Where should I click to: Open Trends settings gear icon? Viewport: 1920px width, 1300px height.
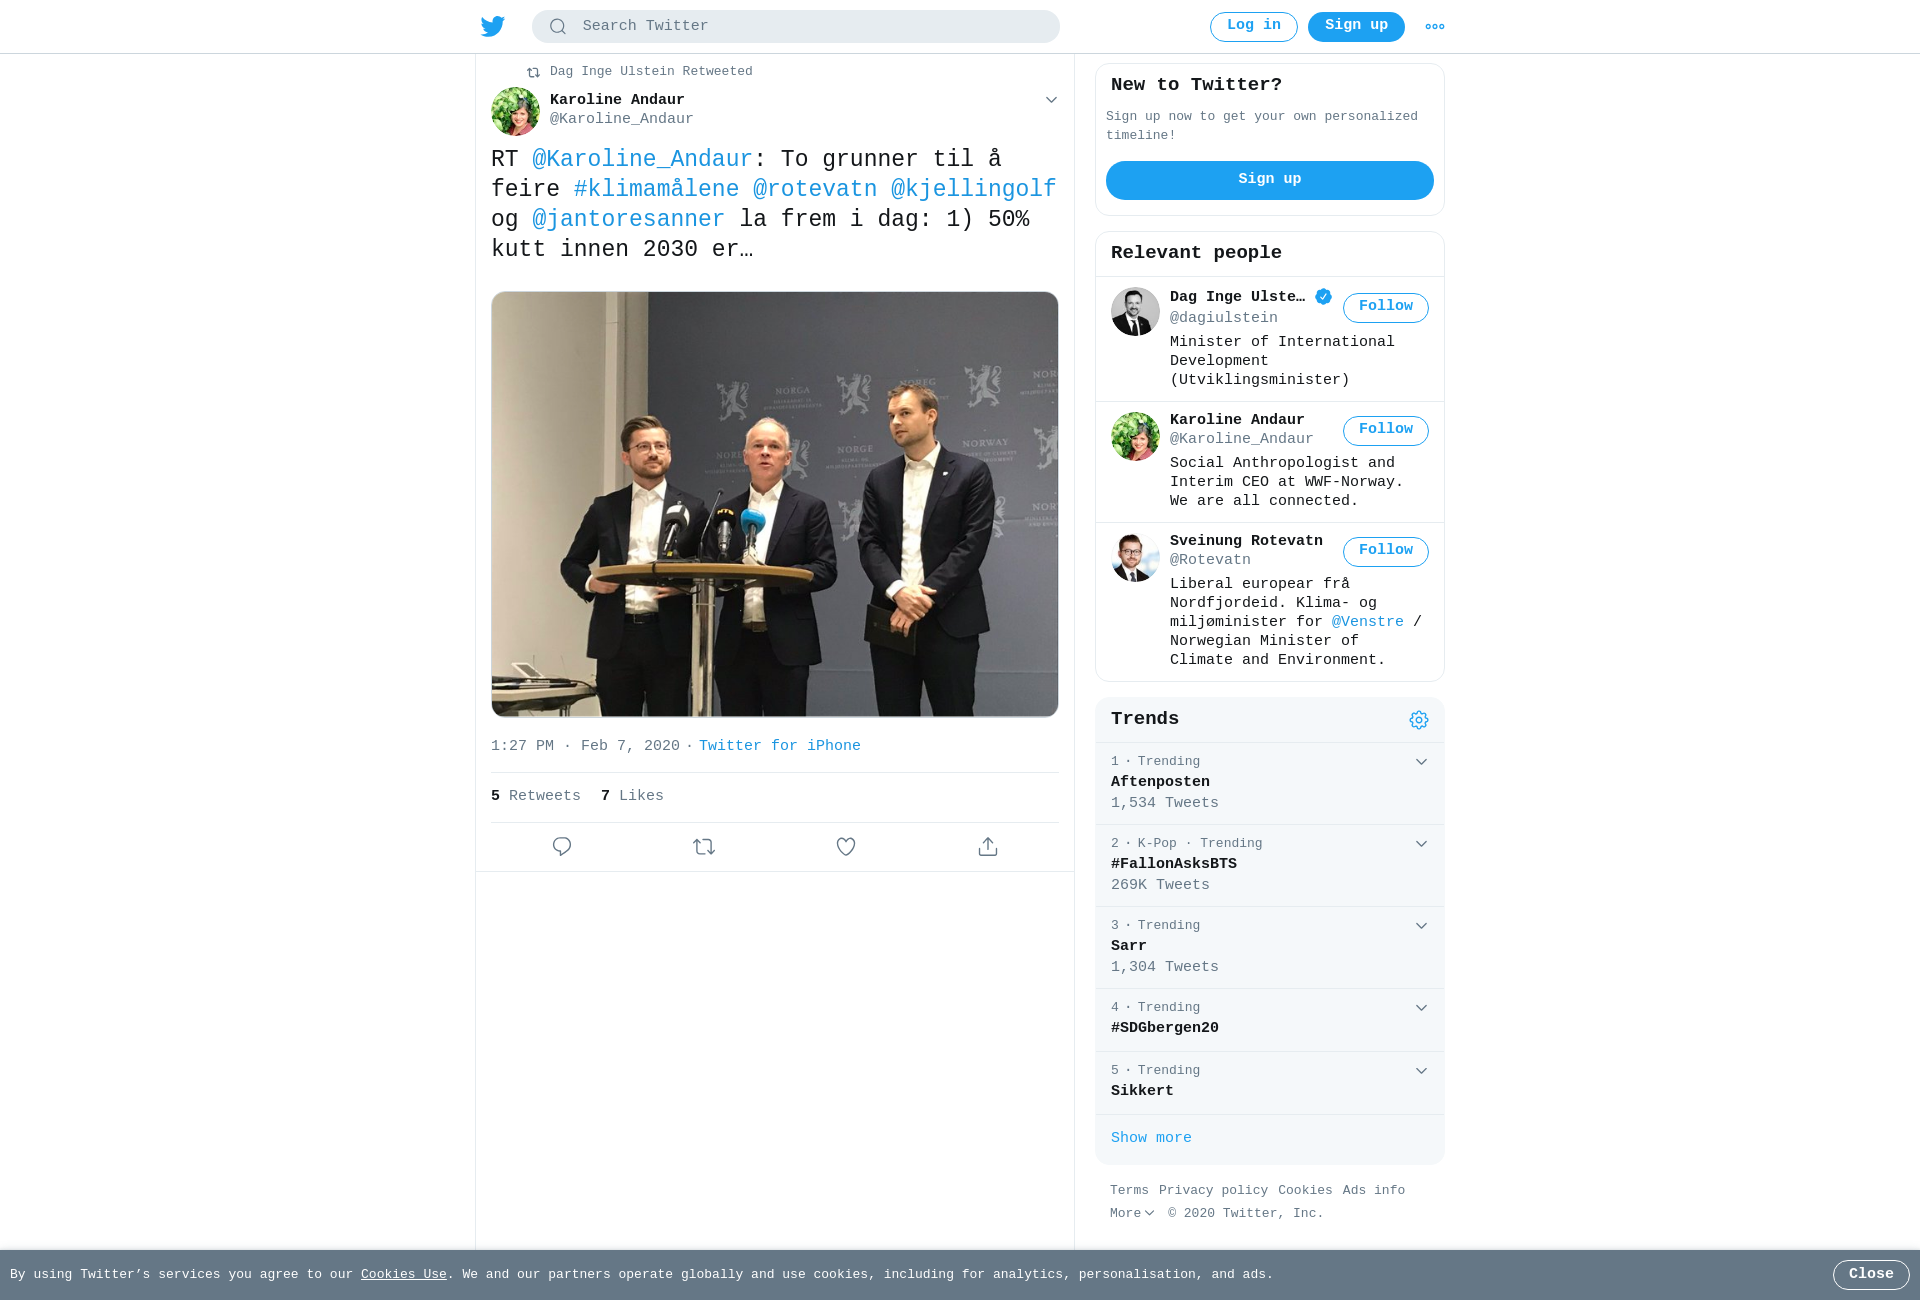coord(1419,720)
